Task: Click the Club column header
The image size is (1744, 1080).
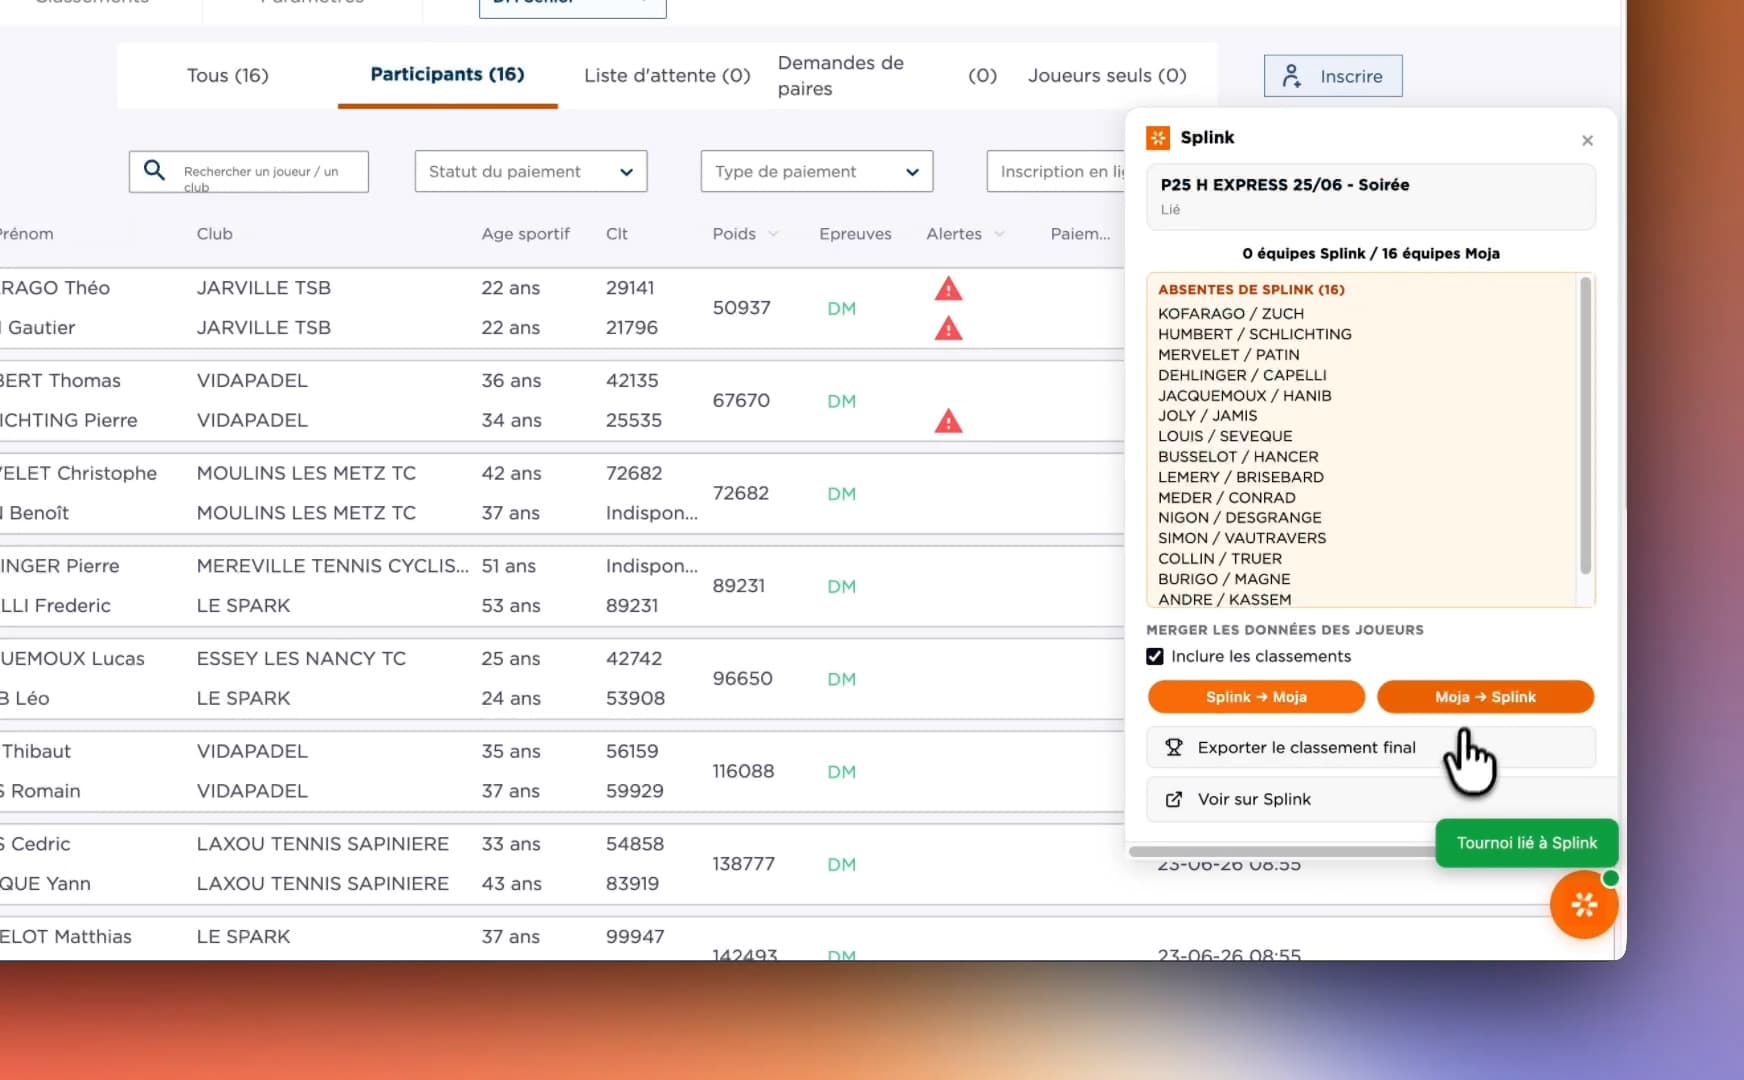Action: point(214,234)
